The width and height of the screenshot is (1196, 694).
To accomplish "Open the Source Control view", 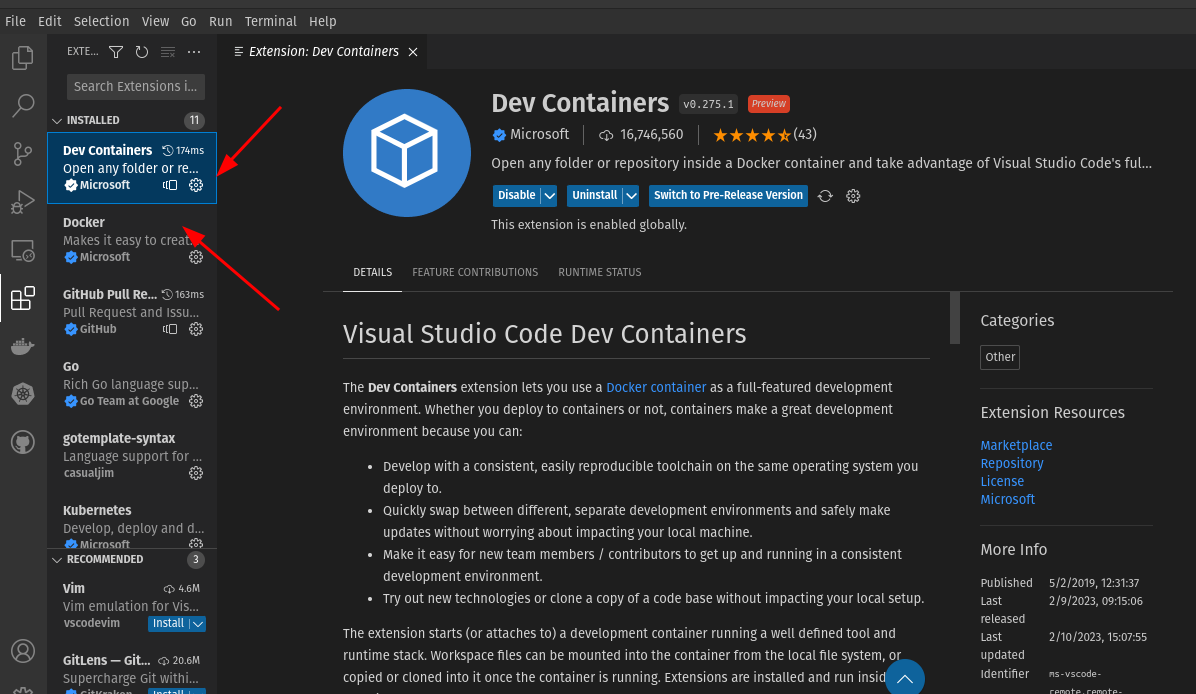I will 23,153.
